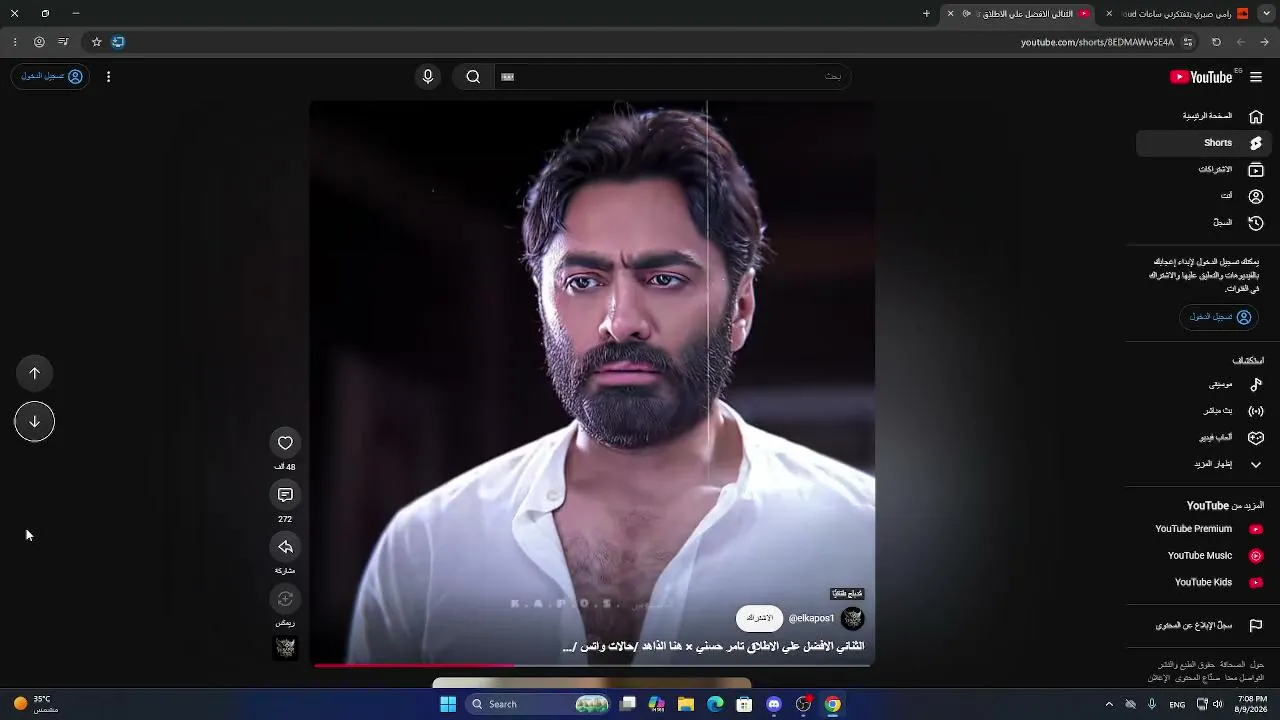The image size is (1280, 720).
Task: Open the Short's sound thumbnail
Action: click(285, 649)
